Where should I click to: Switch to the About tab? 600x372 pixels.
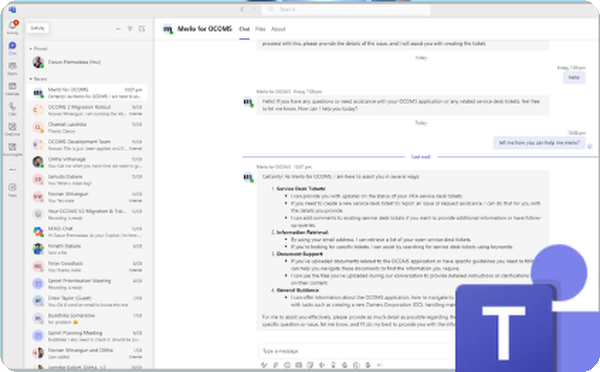[278, 29]
